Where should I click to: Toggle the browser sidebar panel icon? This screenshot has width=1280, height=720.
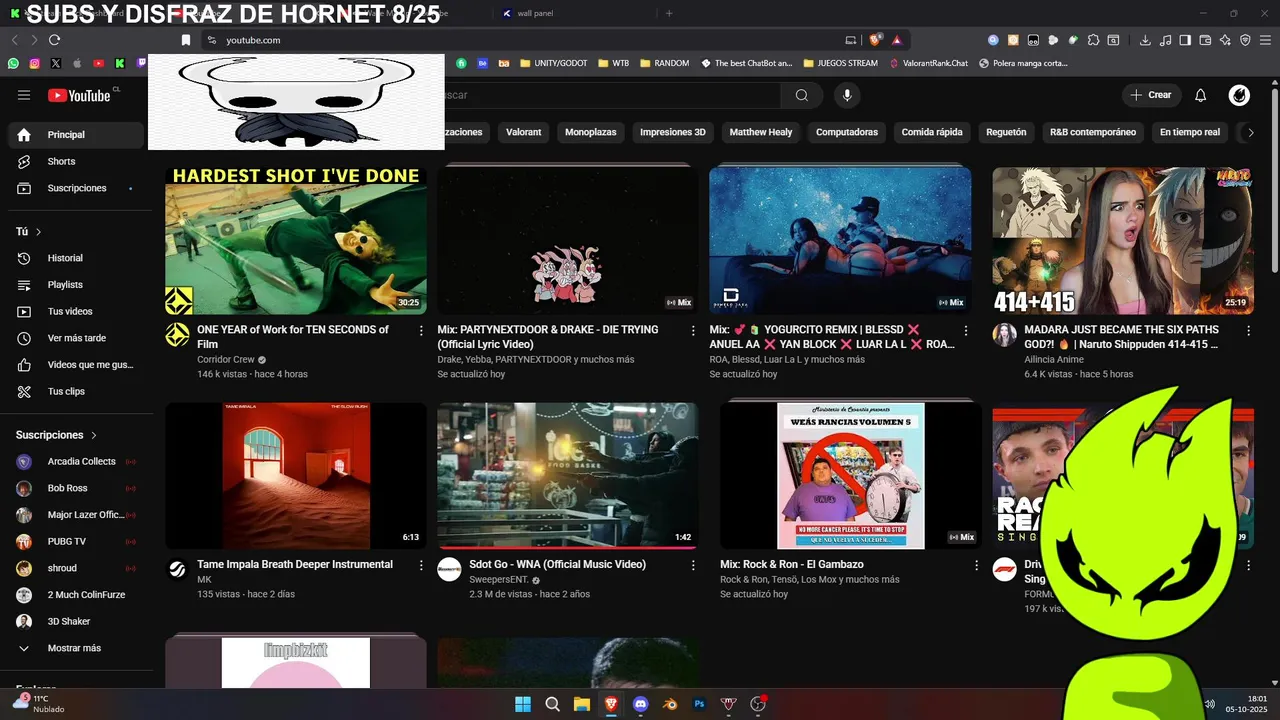click(x=1185, y=40)
